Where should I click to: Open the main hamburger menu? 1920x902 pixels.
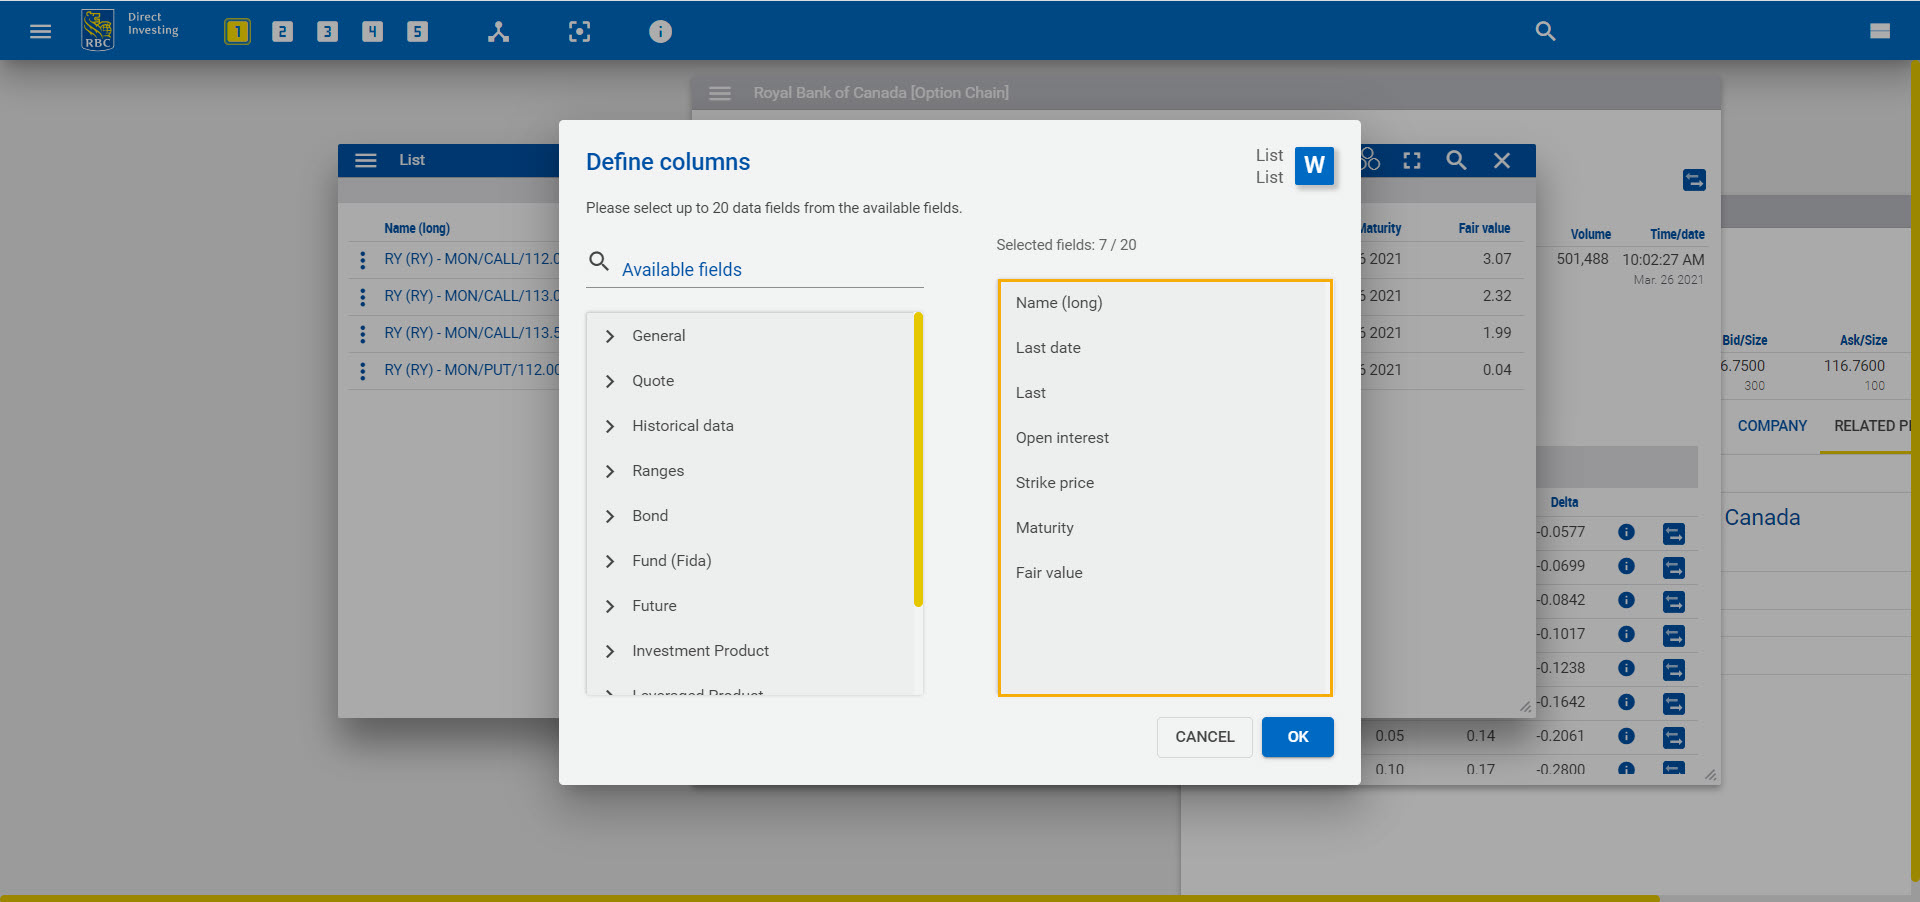coord(40,31)
